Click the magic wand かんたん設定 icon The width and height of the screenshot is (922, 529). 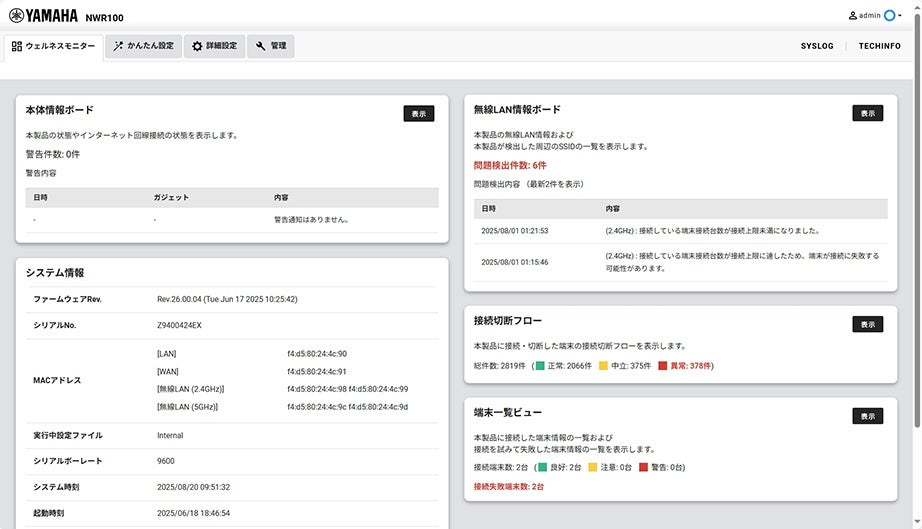click(118, 46)
